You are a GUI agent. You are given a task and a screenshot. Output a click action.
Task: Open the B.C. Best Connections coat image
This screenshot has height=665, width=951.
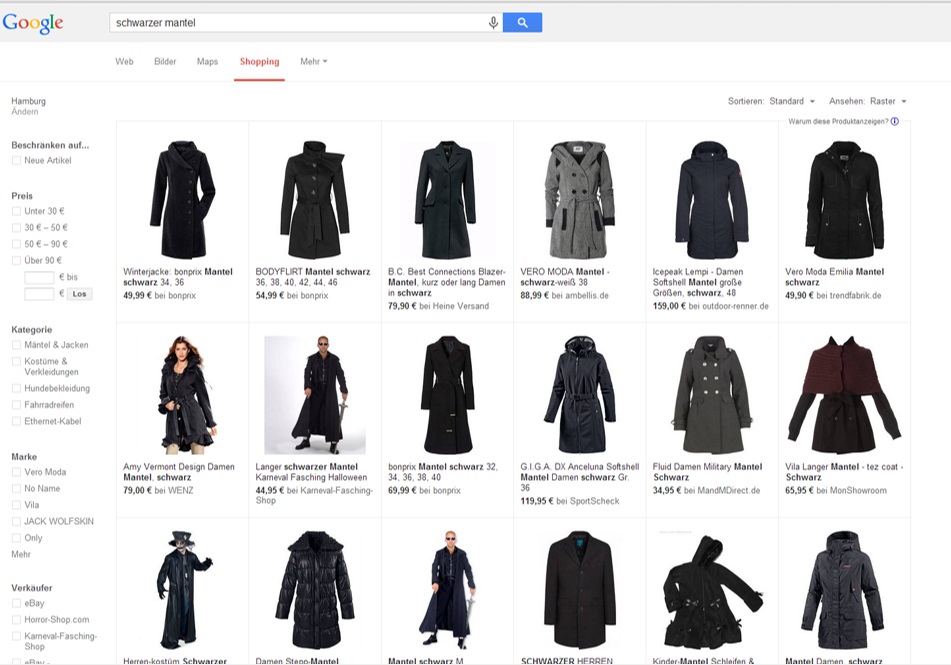click(447, 200)
